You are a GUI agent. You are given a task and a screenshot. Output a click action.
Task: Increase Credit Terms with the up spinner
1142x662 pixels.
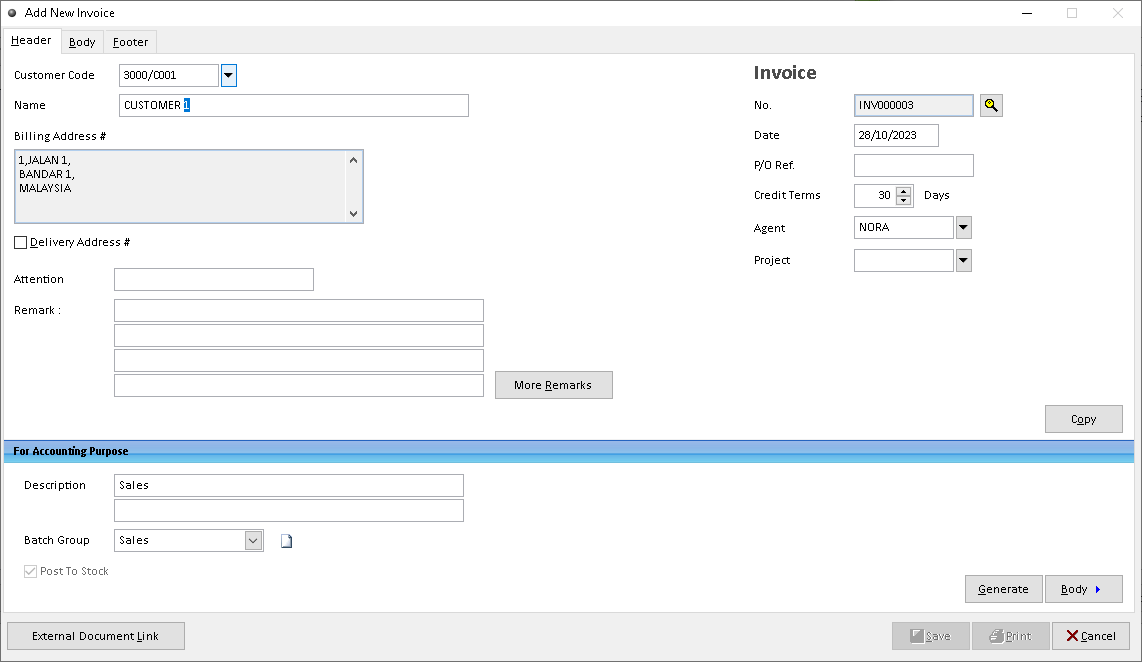pos(902,191)
